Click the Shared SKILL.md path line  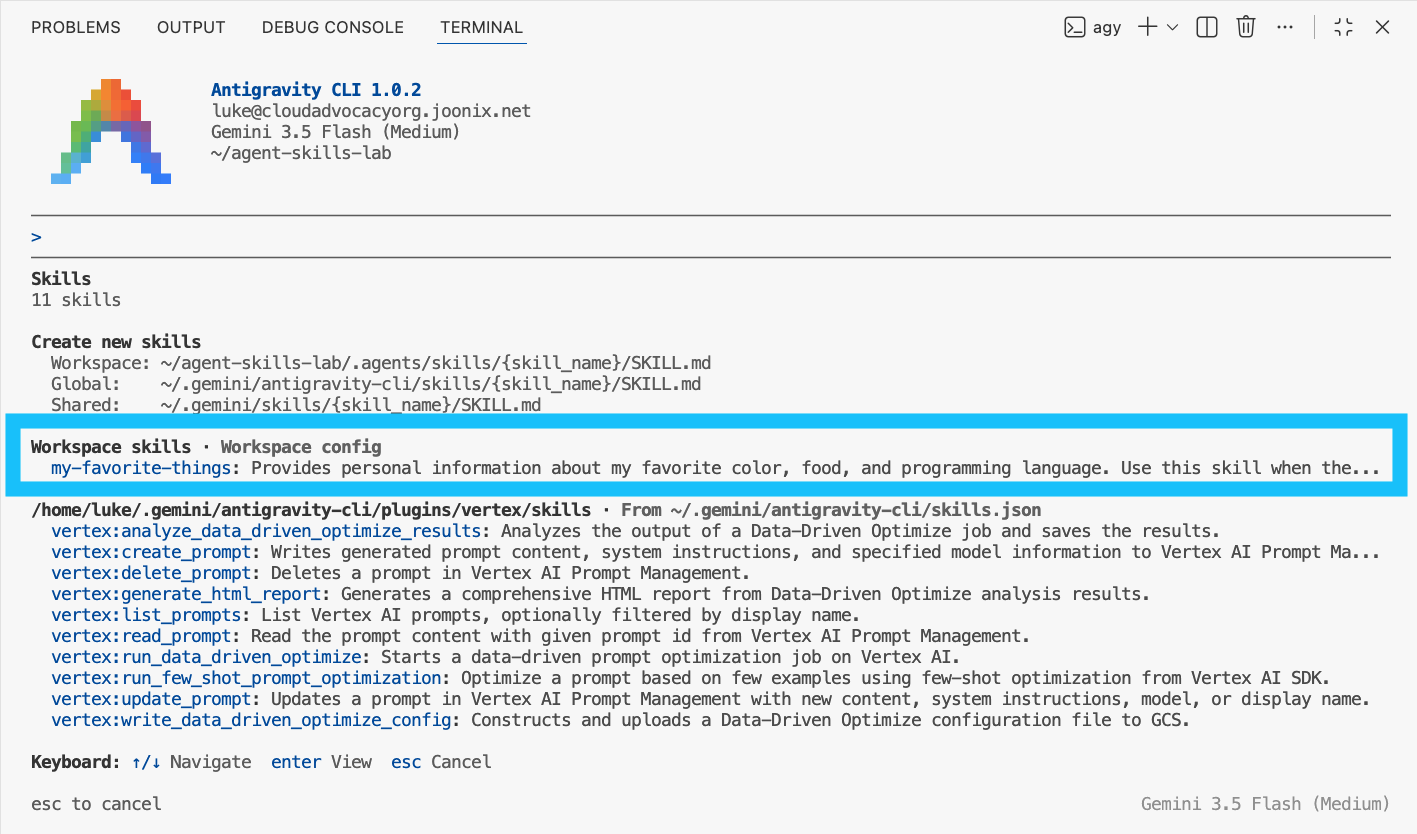[x=296, y=405]
